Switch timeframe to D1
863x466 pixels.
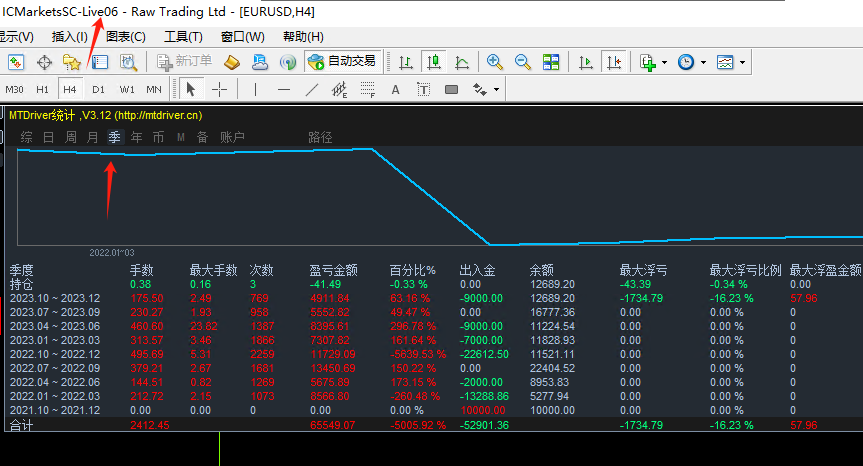99,90
